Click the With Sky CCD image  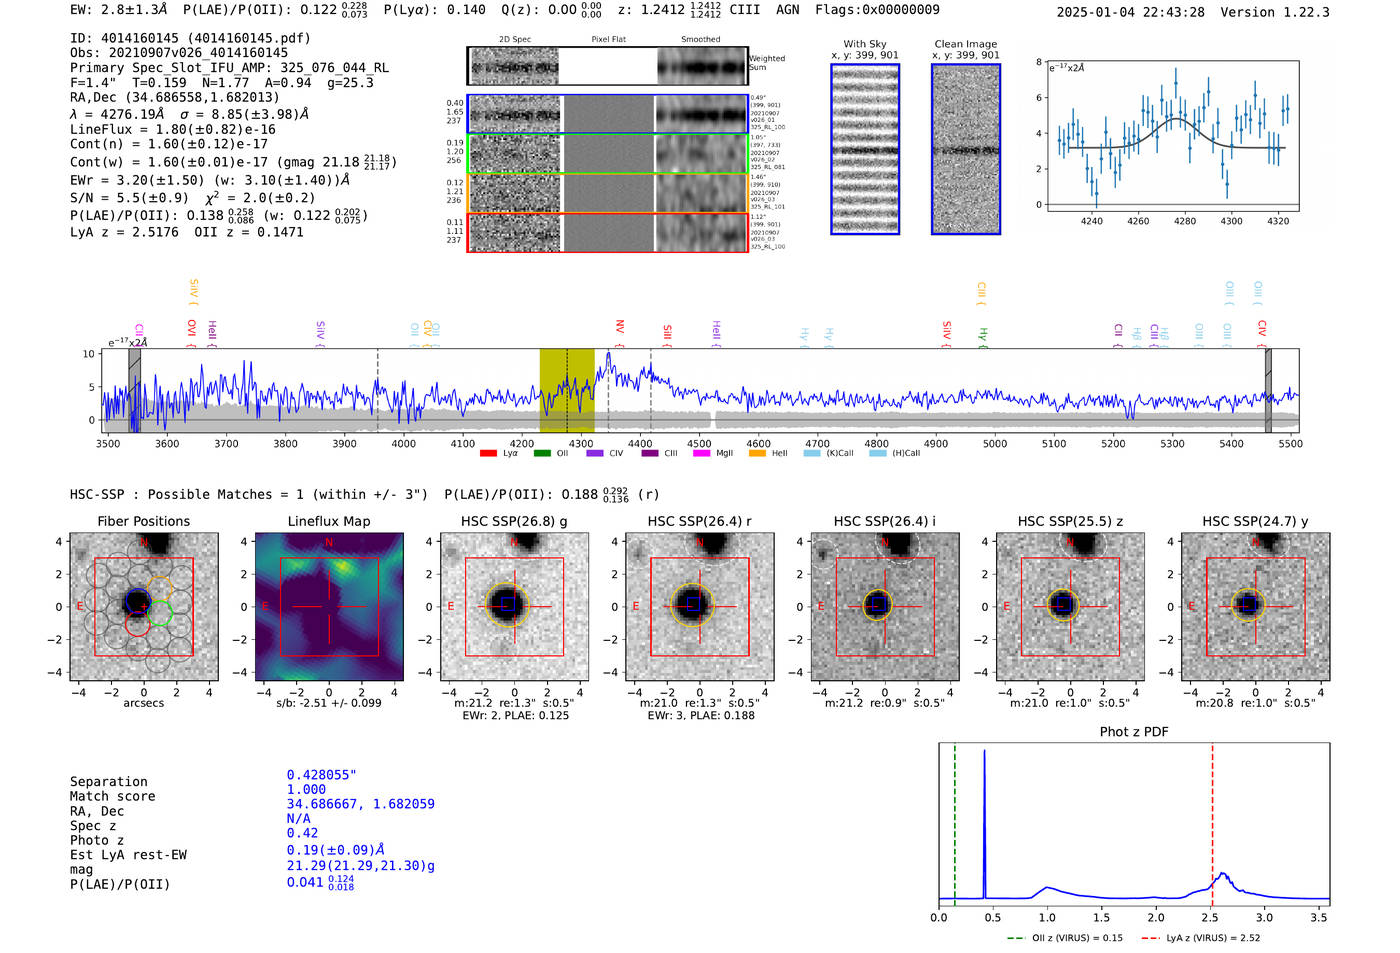click(865, 149)
